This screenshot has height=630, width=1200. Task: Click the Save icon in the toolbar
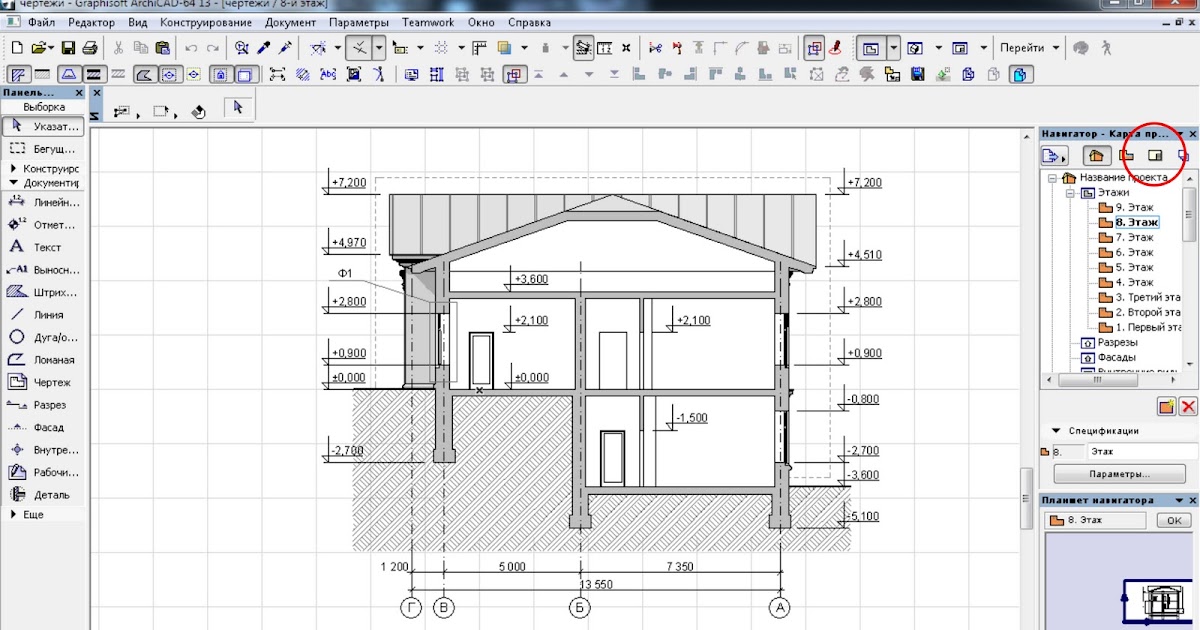[68, 47]
